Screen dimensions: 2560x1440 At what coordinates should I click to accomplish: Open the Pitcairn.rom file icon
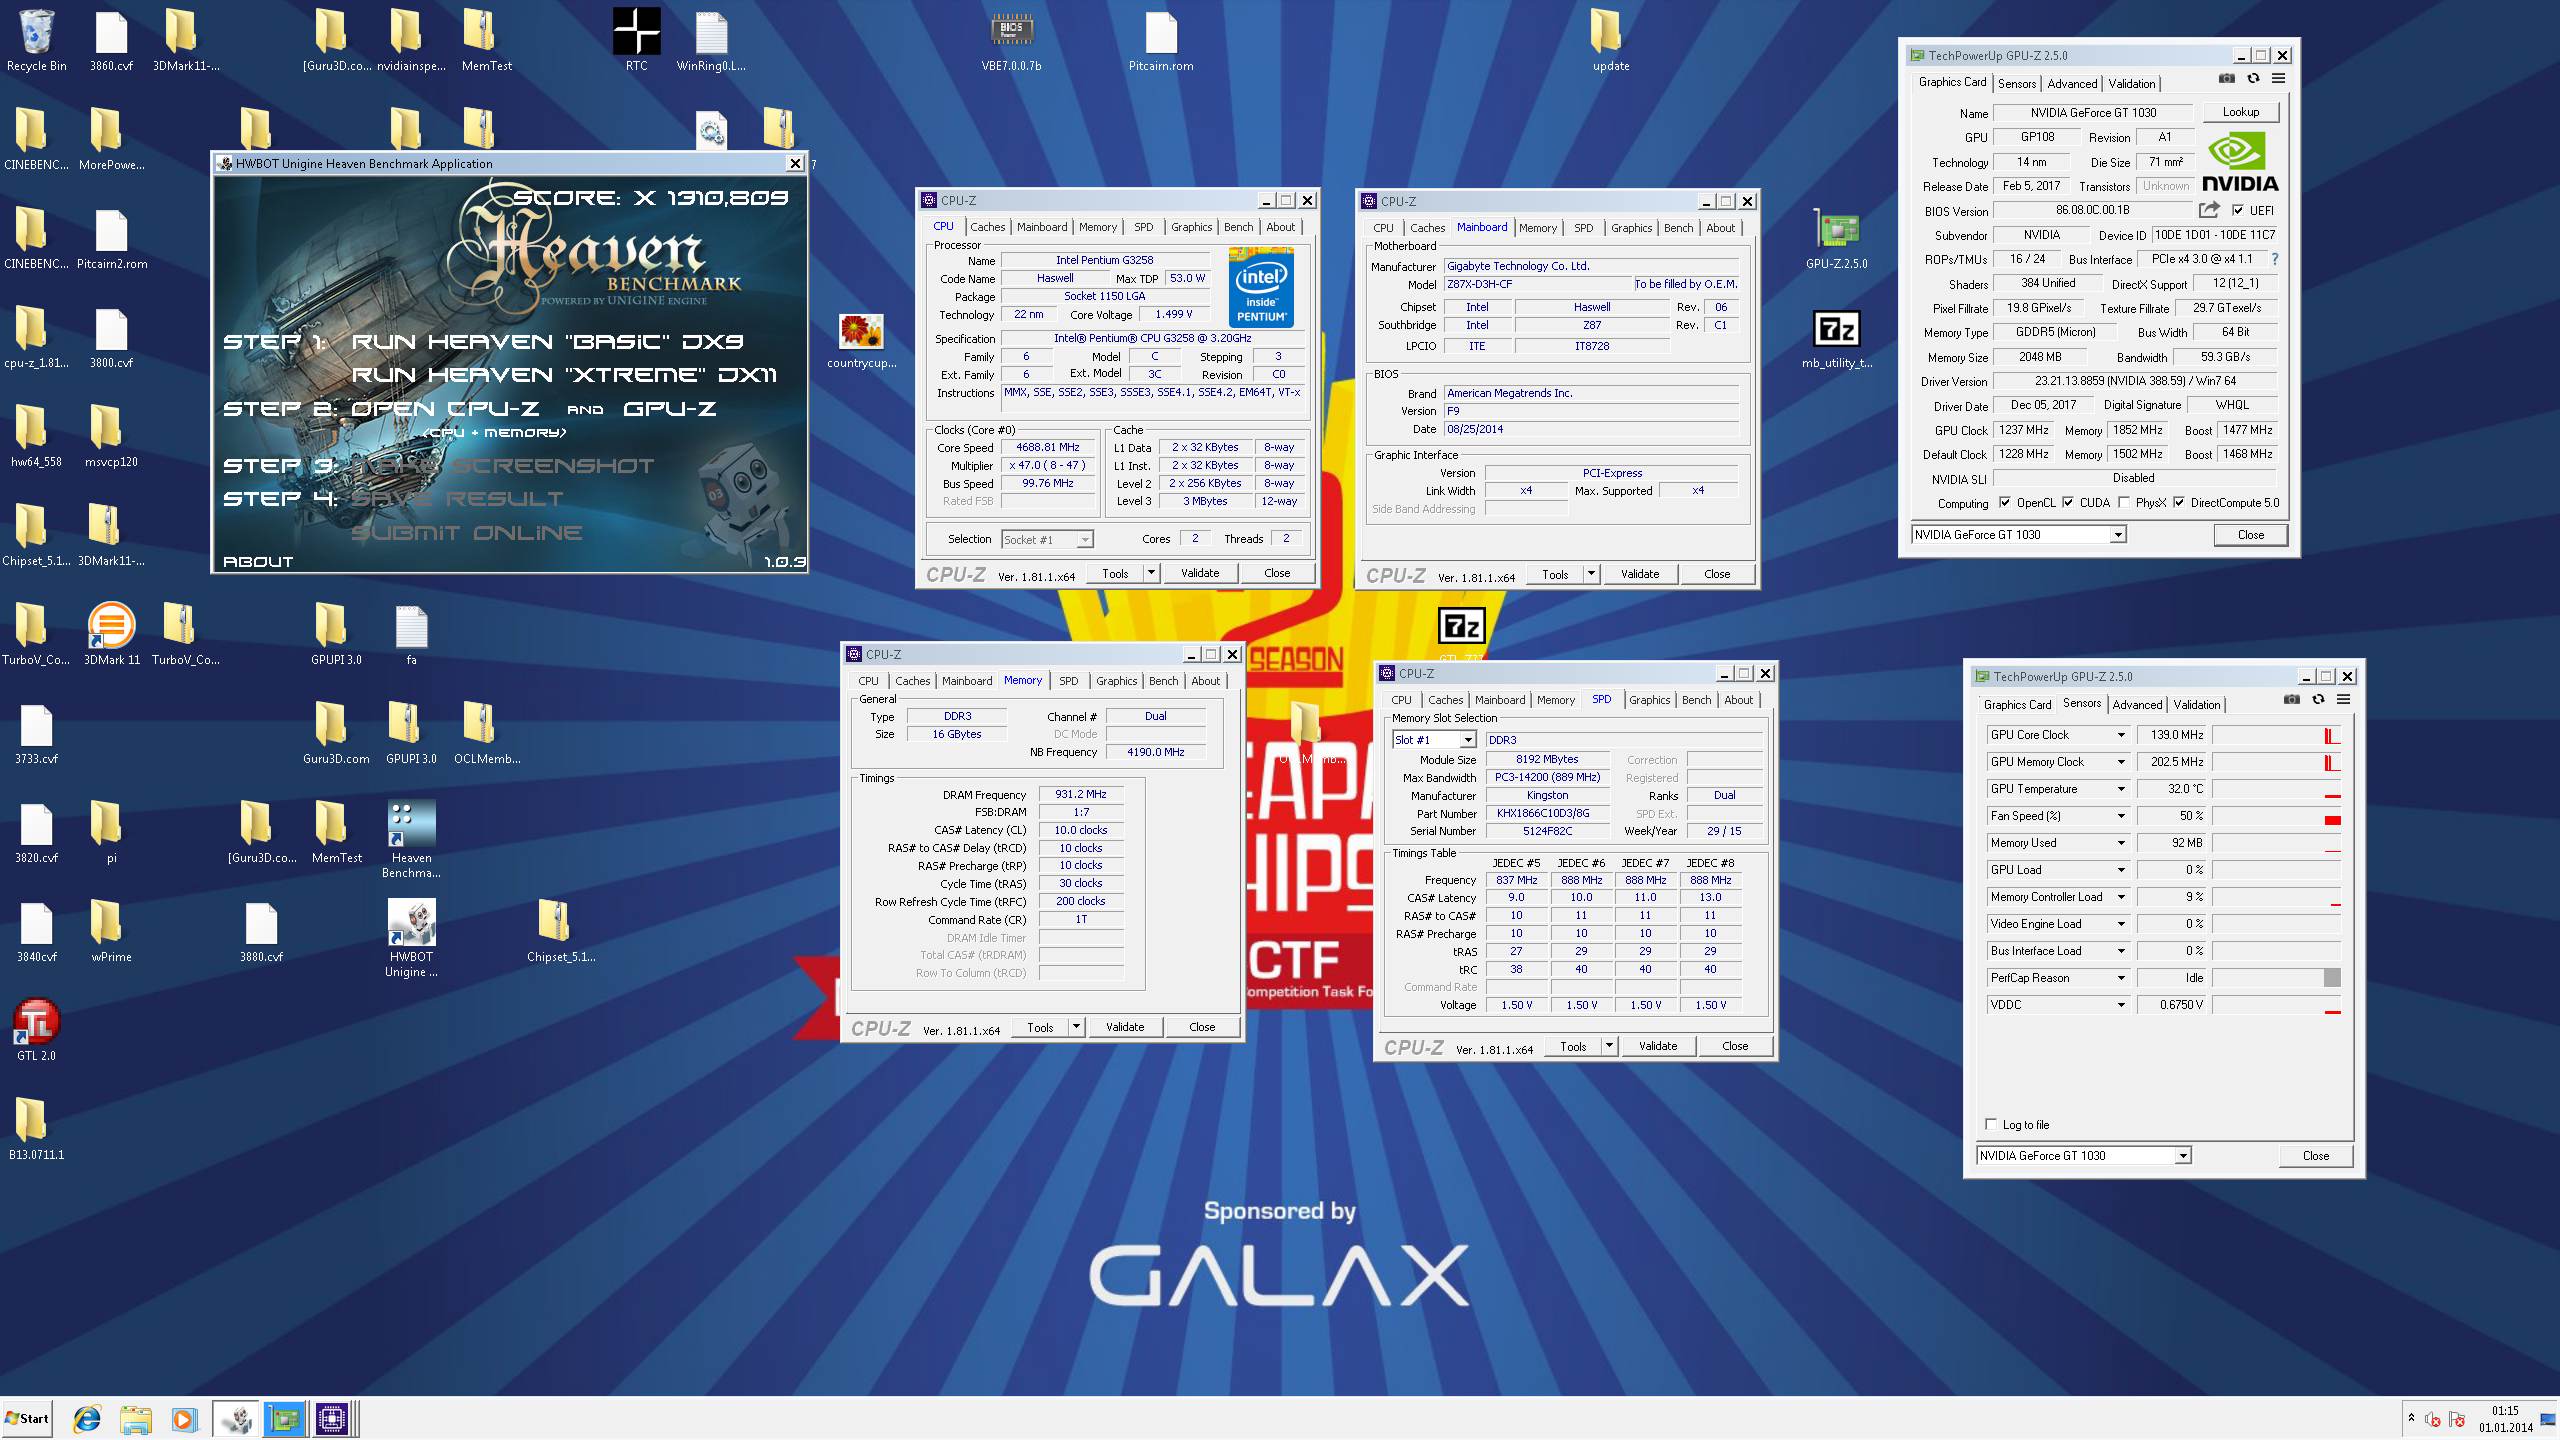1160,40
